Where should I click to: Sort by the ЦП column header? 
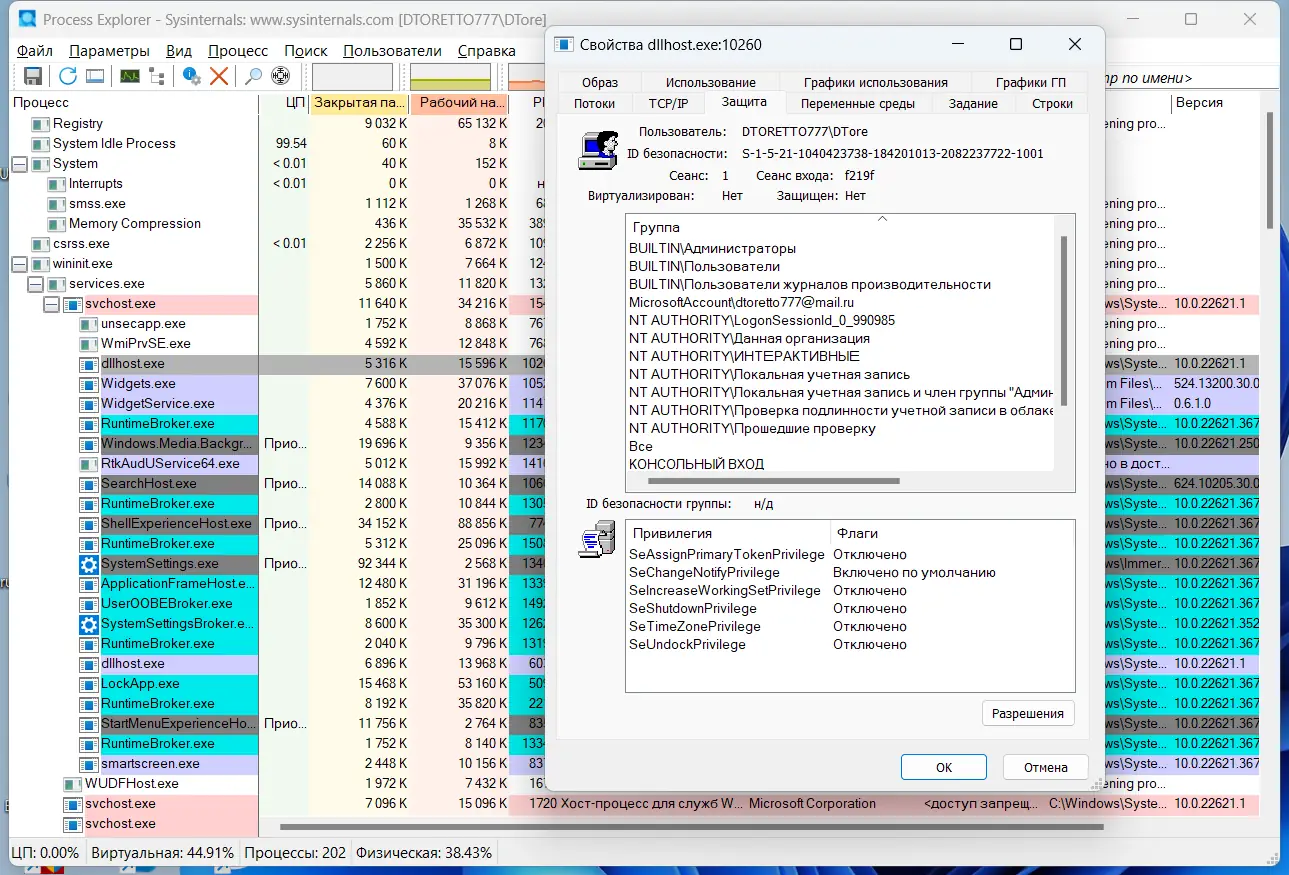click(284, 102)
